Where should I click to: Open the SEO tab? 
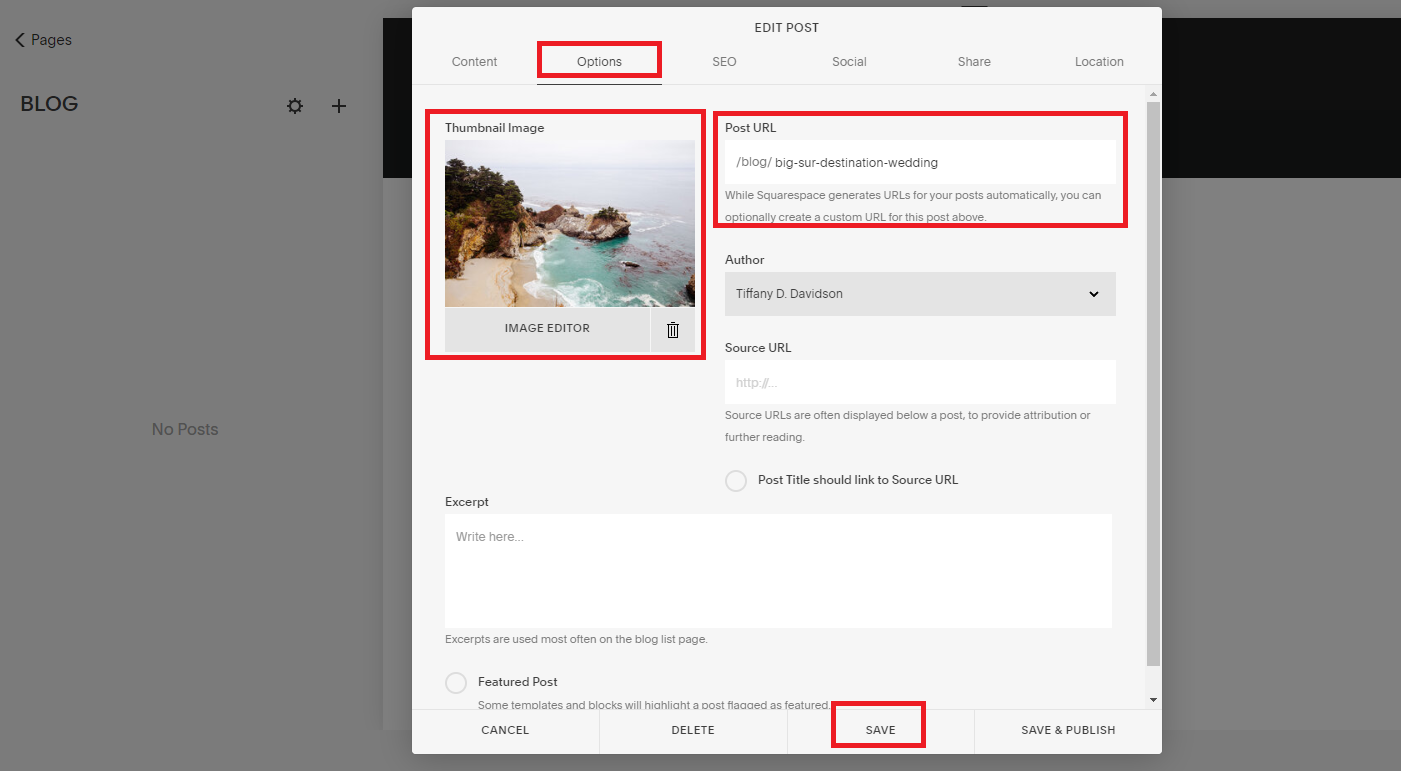click(723, 61)
